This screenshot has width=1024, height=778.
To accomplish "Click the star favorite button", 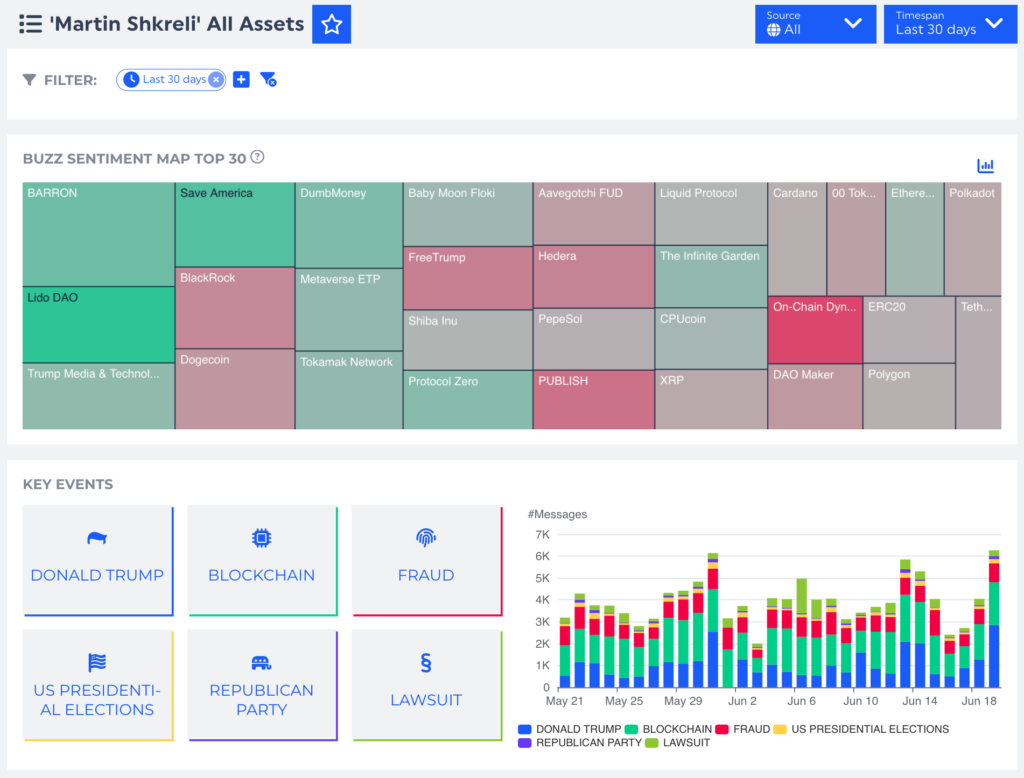I will [x=332, y=24].
